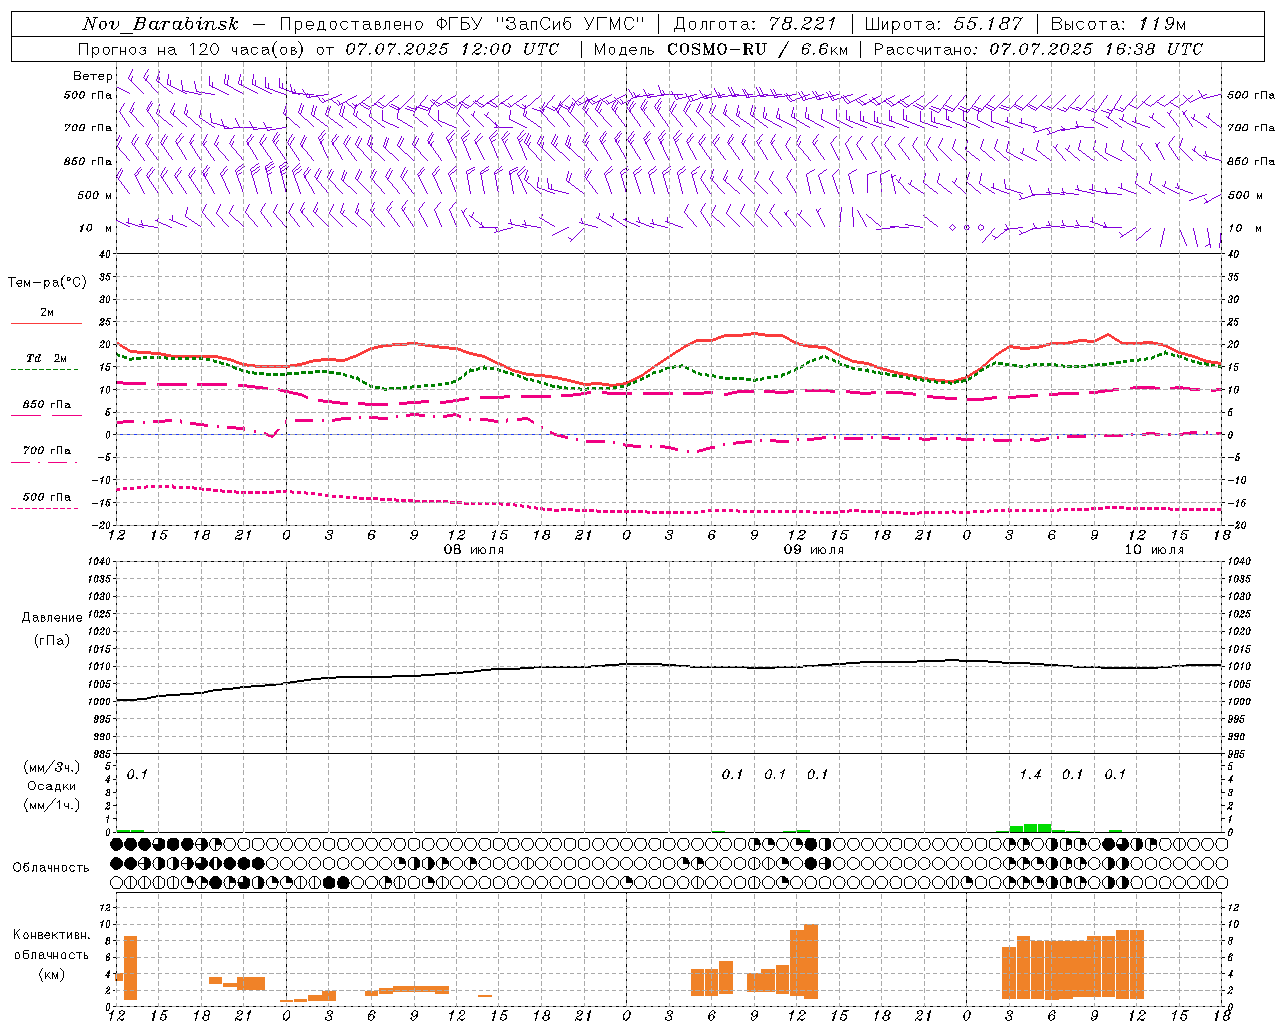Screen dimensions: 1280x1024
Task: Click the (км) unit of convective cloud panel
Action: [x=52, y=974]
